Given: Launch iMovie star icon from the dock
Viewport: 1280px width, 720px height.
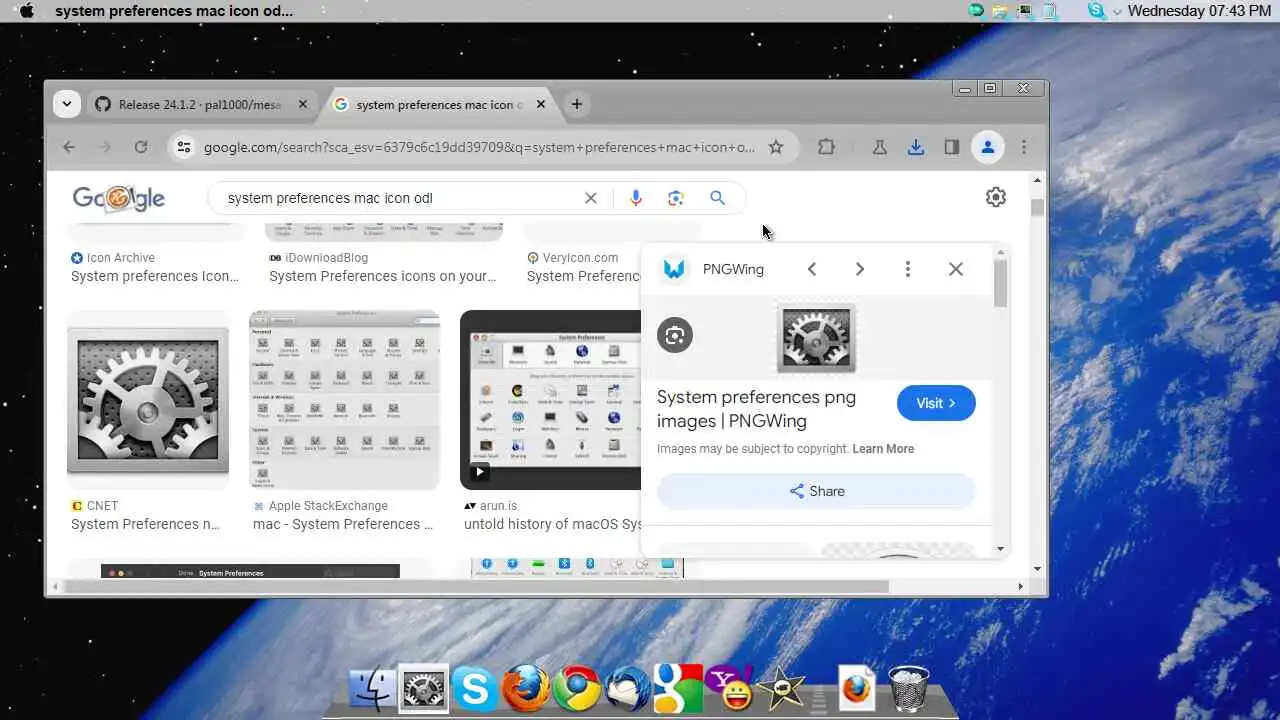Looking at the screenshot, I should 781,690.
